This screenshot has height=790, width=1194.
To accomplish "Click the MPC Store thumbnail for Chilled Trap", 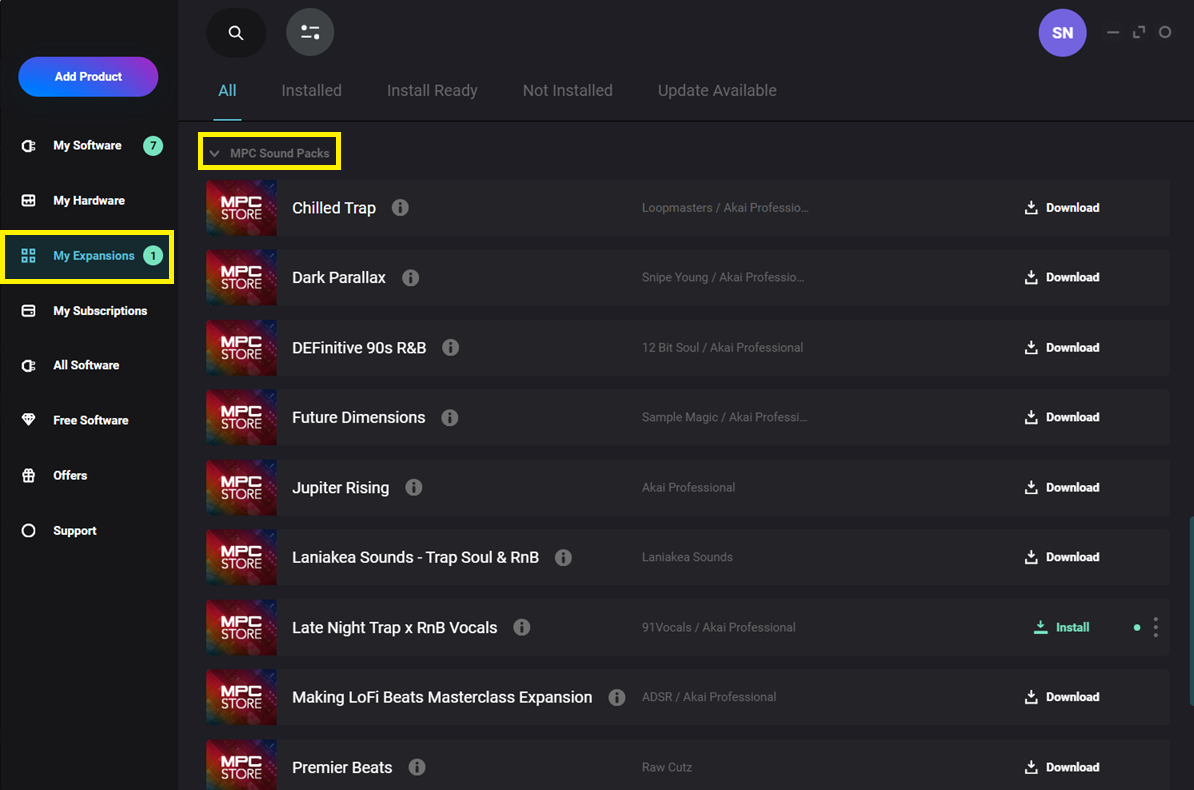I will click(241, 207).
